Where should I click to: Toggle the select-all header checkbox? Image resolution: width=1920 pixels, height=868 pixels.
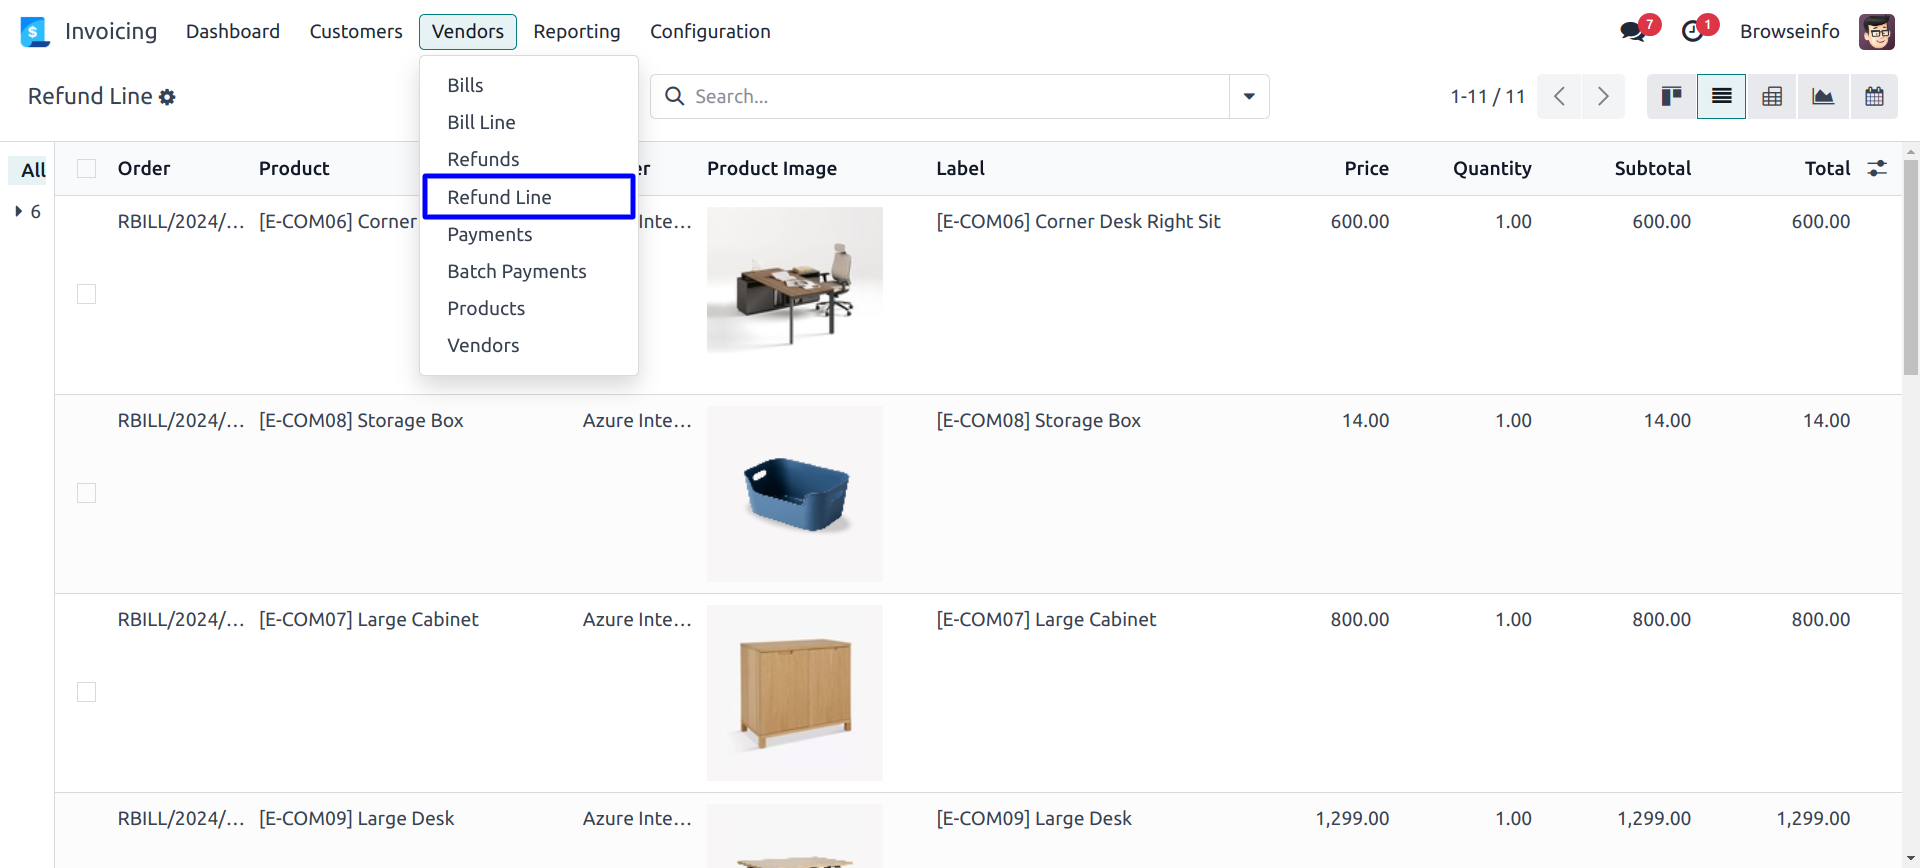(x=87, y=168)
